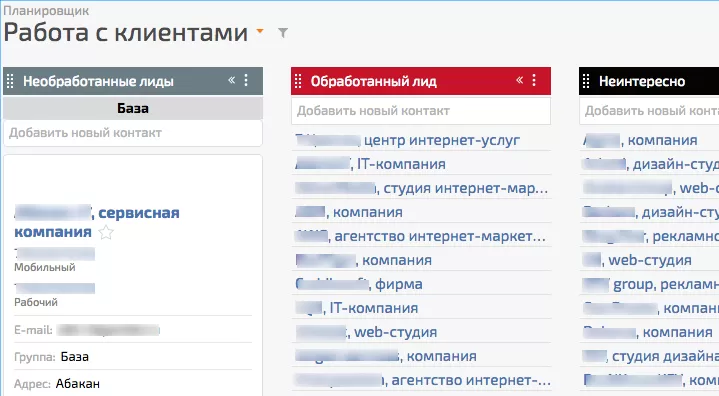Image resolution: width=719 pixels, height=396 pixels.
Task: Collapse the Обработанный лид column
Action: 520,80
